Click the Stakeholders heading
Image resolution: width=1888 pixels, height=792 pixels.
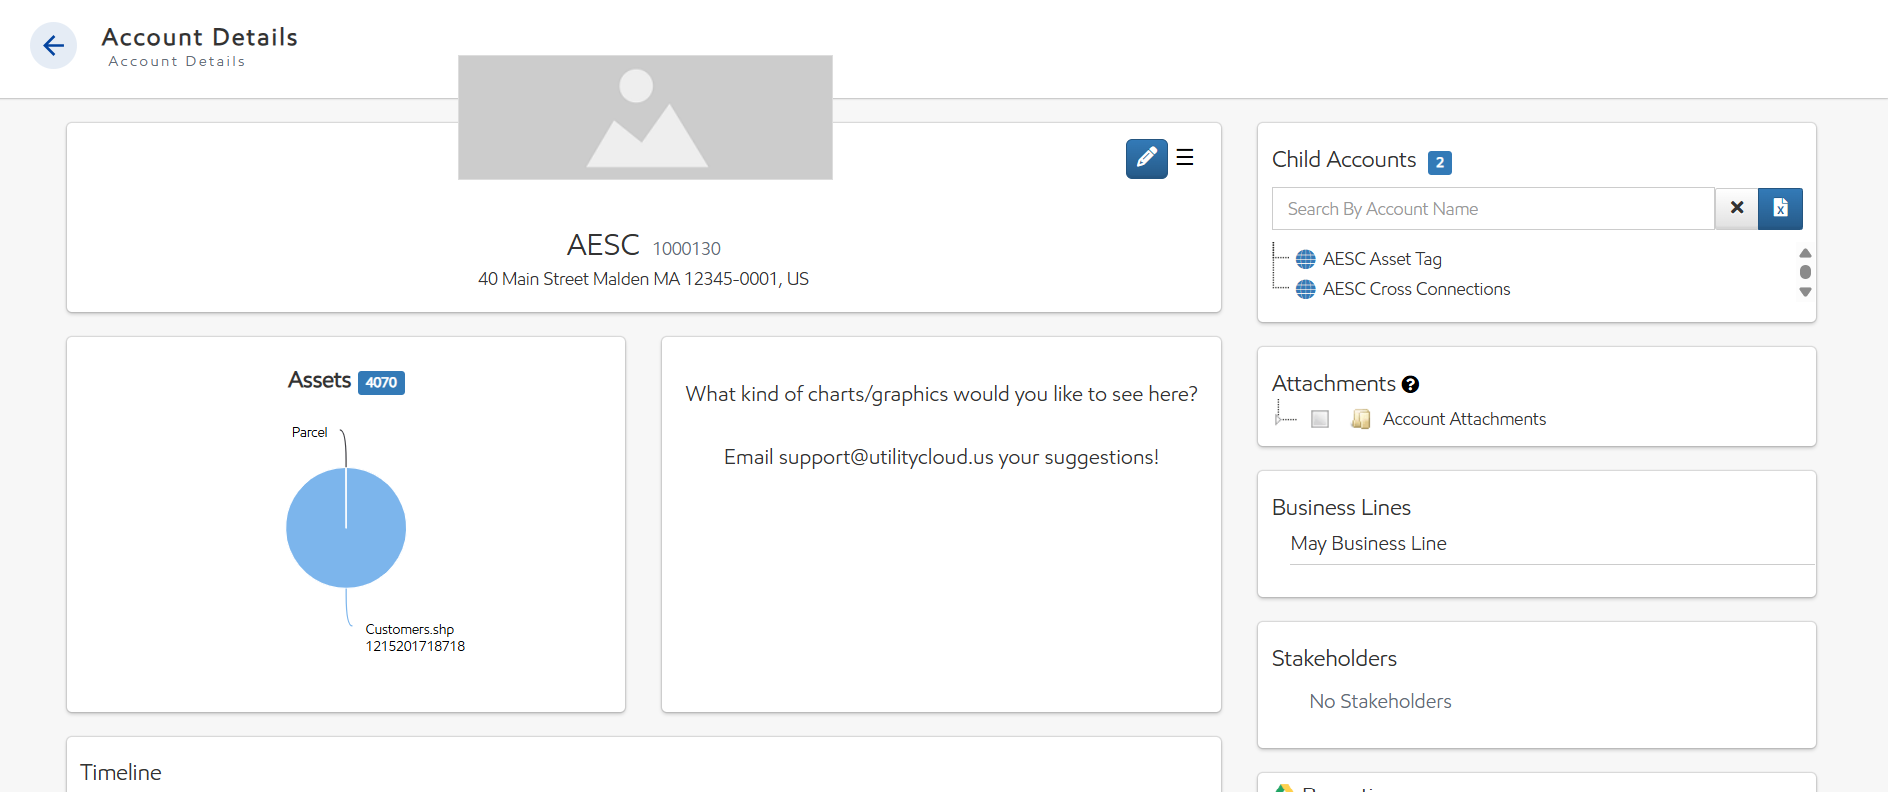[x=1334, y=658]
